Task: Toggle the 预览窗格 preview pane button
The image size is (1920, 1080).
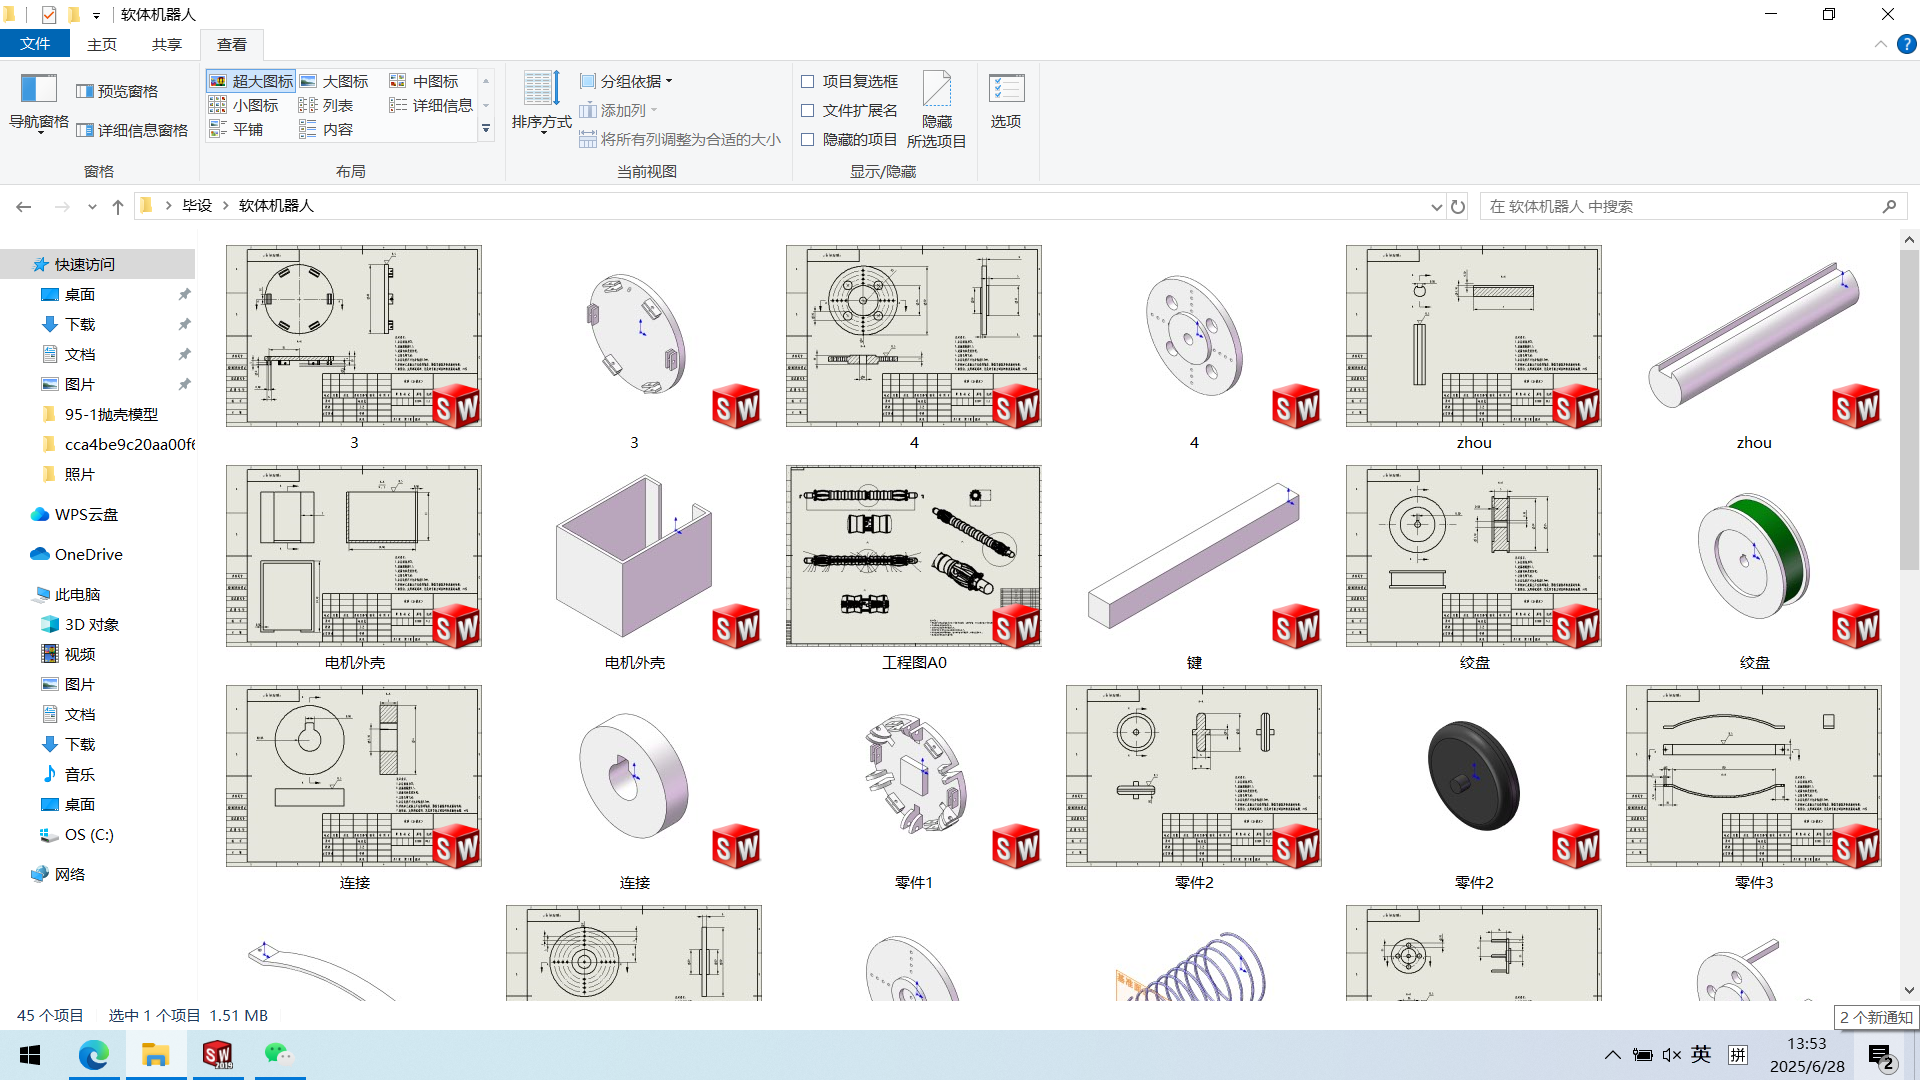Action: 118,91
